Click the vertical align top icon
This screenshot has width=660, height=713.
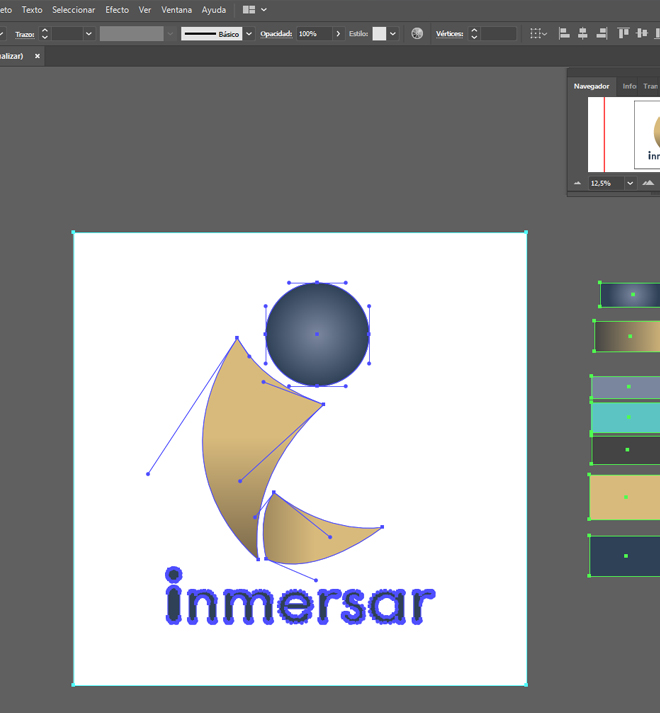point(624,33)
